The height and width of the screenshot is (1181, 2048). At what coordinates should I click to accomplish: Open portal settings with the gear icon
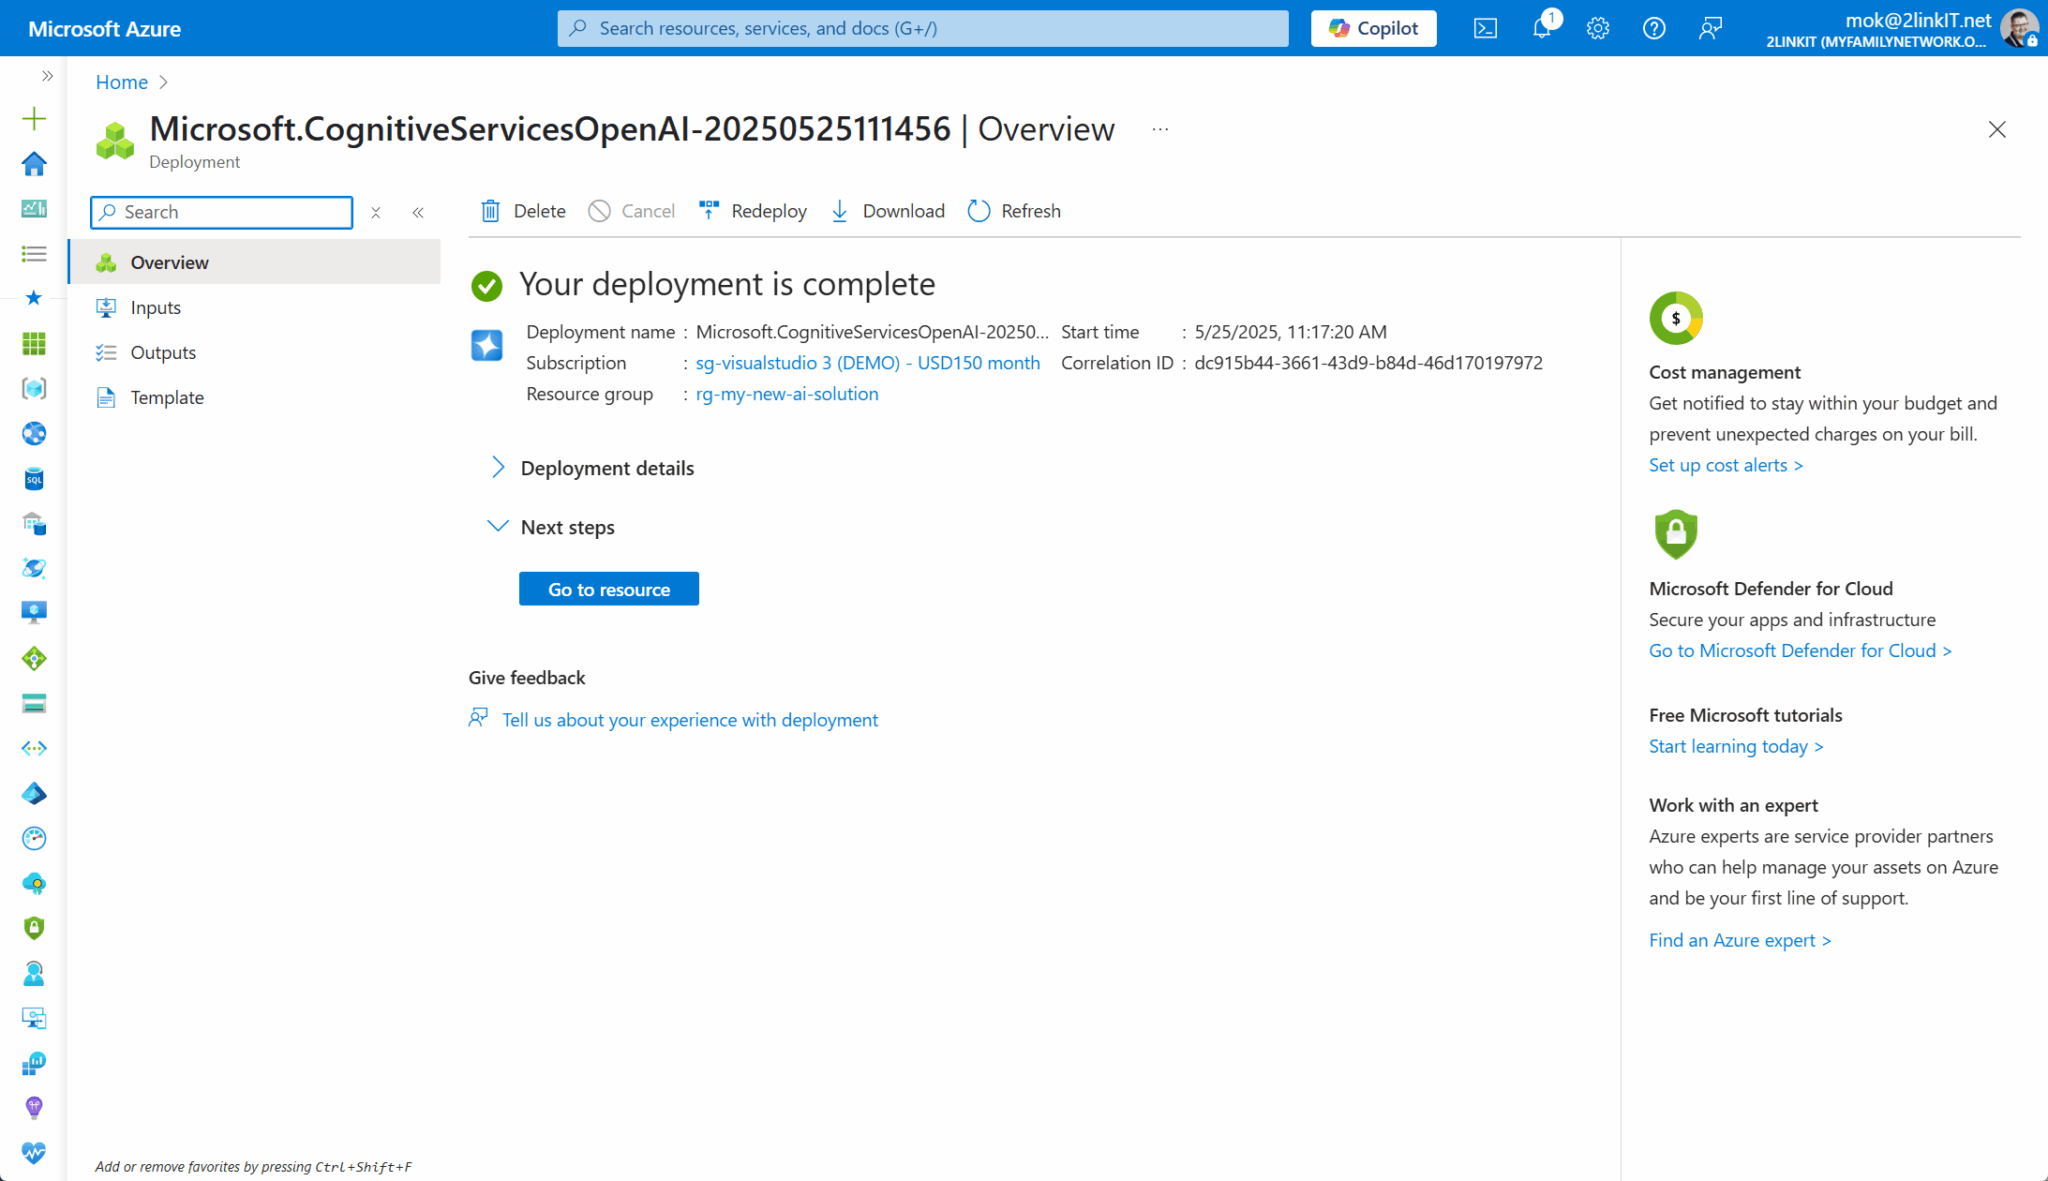(x=1596, y=28)
